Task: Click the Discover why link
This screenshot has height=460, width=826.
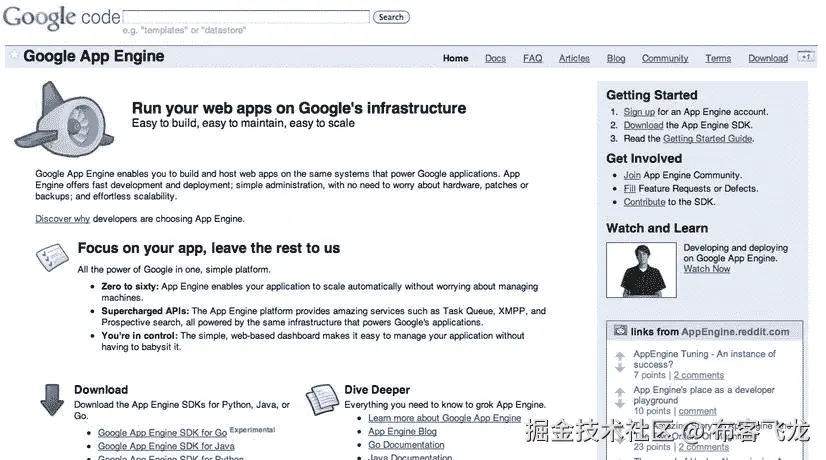Action: (x=62, y=219)
